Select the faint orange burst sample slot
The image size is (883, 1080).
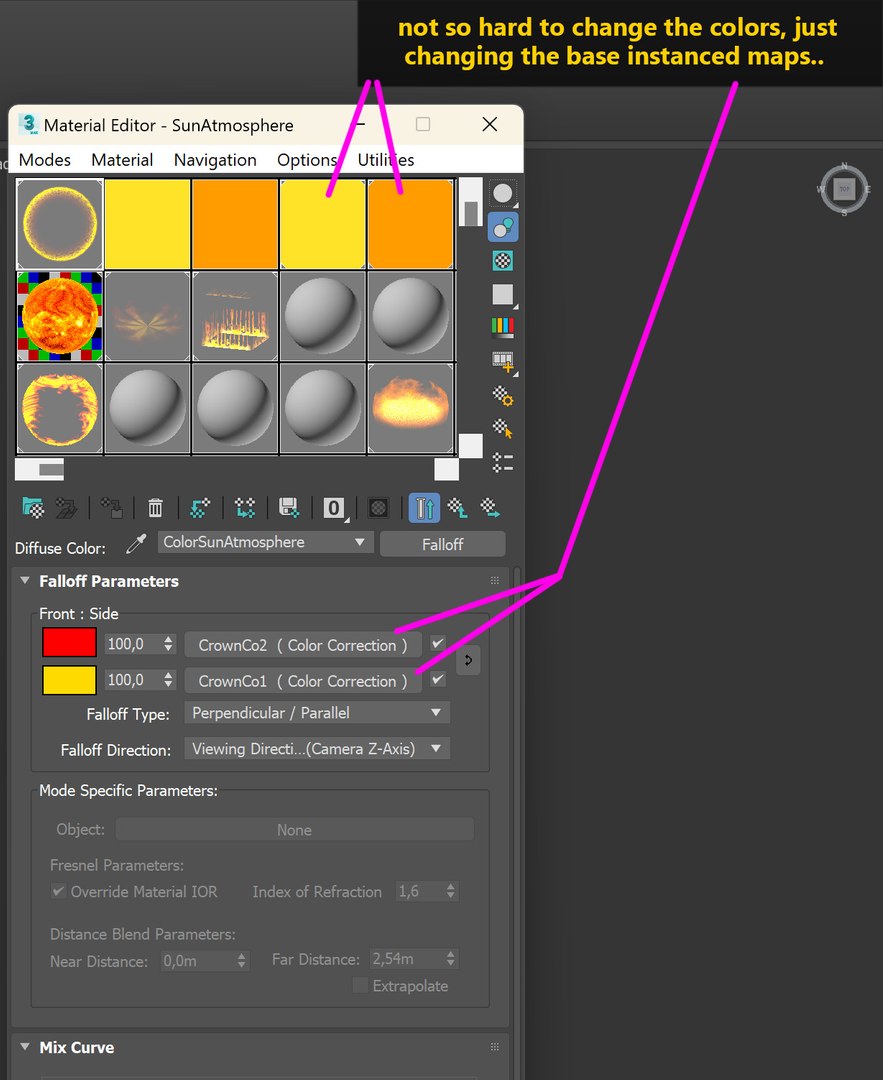[x=147, y=316]
